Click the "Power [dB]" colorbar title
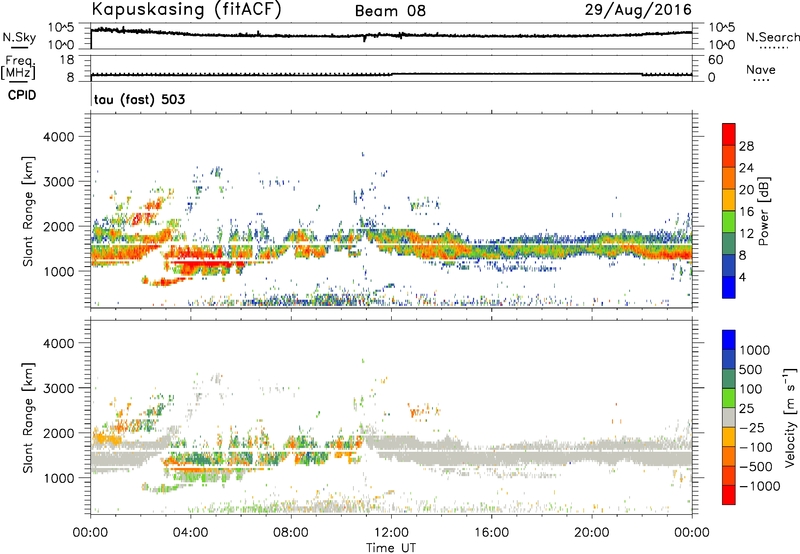 pyautogui.click(x=763, y=211)
